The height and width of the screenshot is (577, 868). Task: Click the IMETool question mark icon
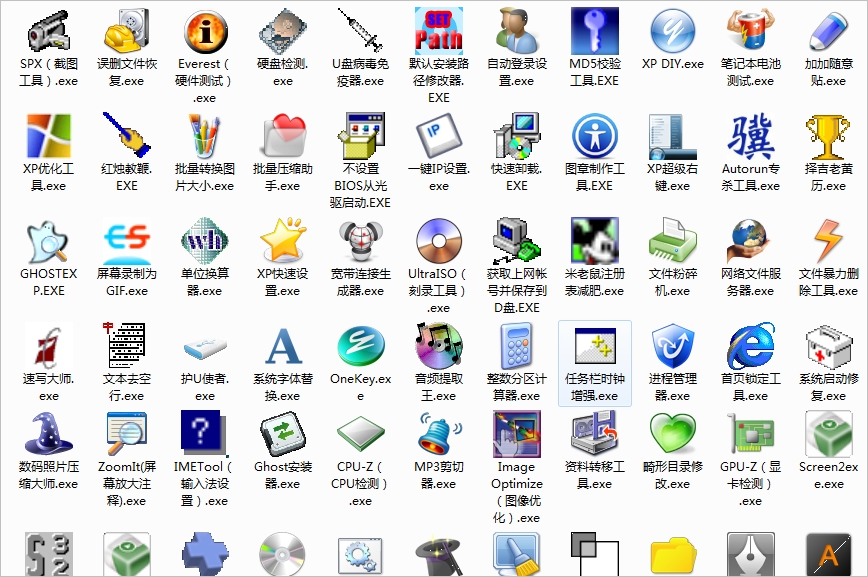205,433
